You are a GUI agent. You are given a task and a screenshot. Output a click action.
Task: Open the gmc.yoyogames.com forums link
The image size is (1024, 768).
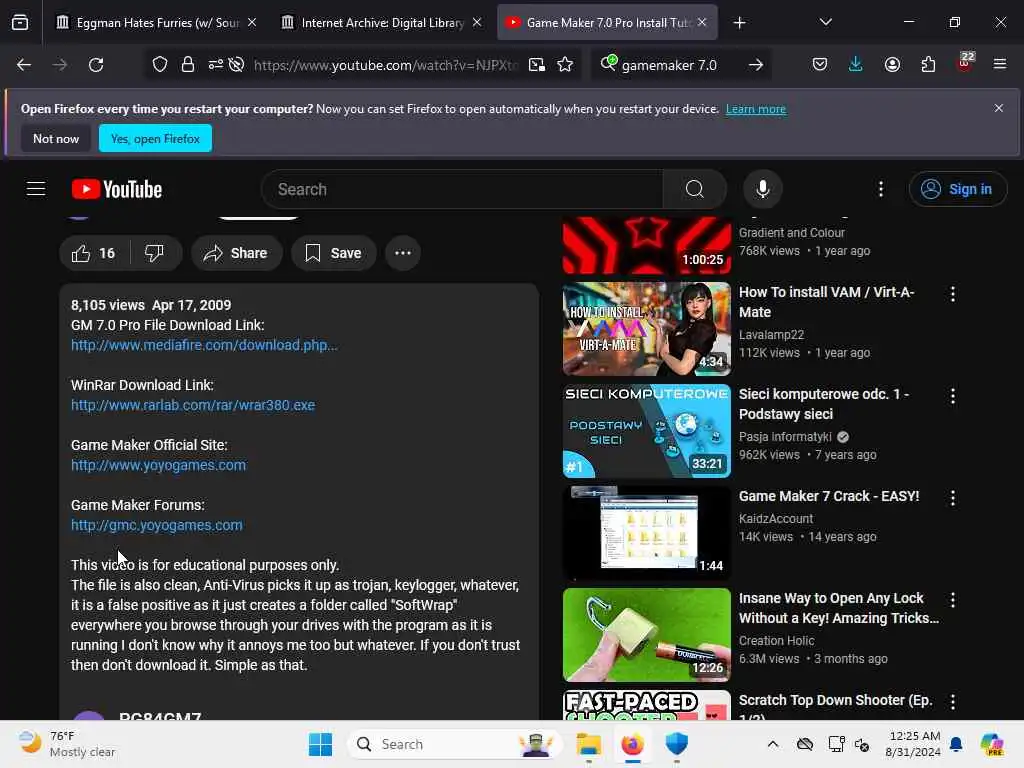click(157, 525)
